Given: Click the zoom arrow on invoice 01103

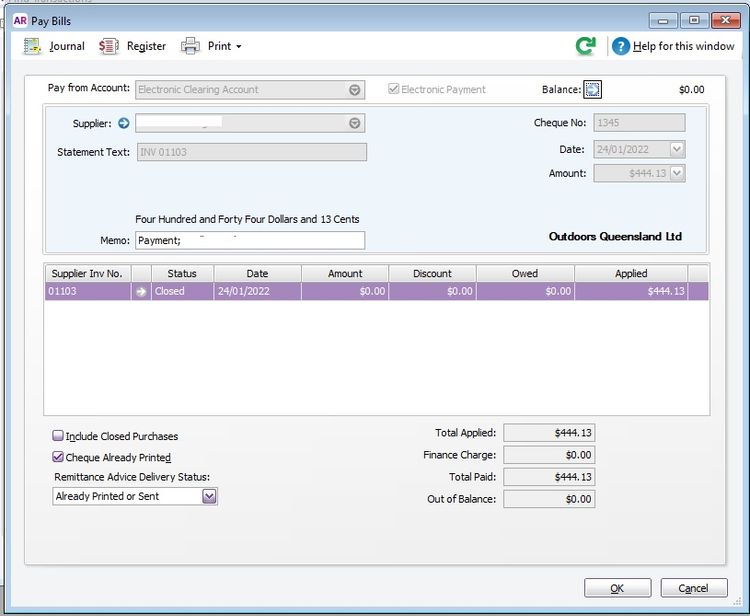Looking at the screenshot, I should [x=141, y=292].
